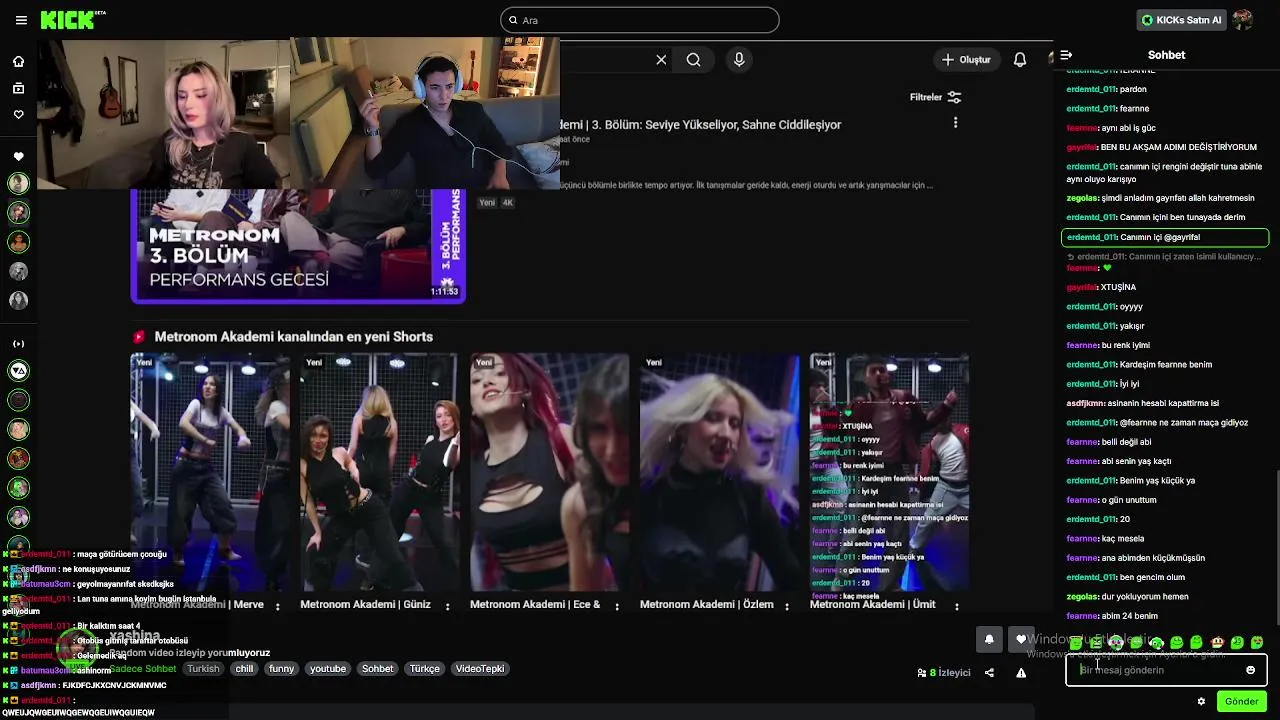Click the filled heart followed-channels icon
Image resolution: width=1280 pixels, height=720 pixels.
(x=18, y=156)
